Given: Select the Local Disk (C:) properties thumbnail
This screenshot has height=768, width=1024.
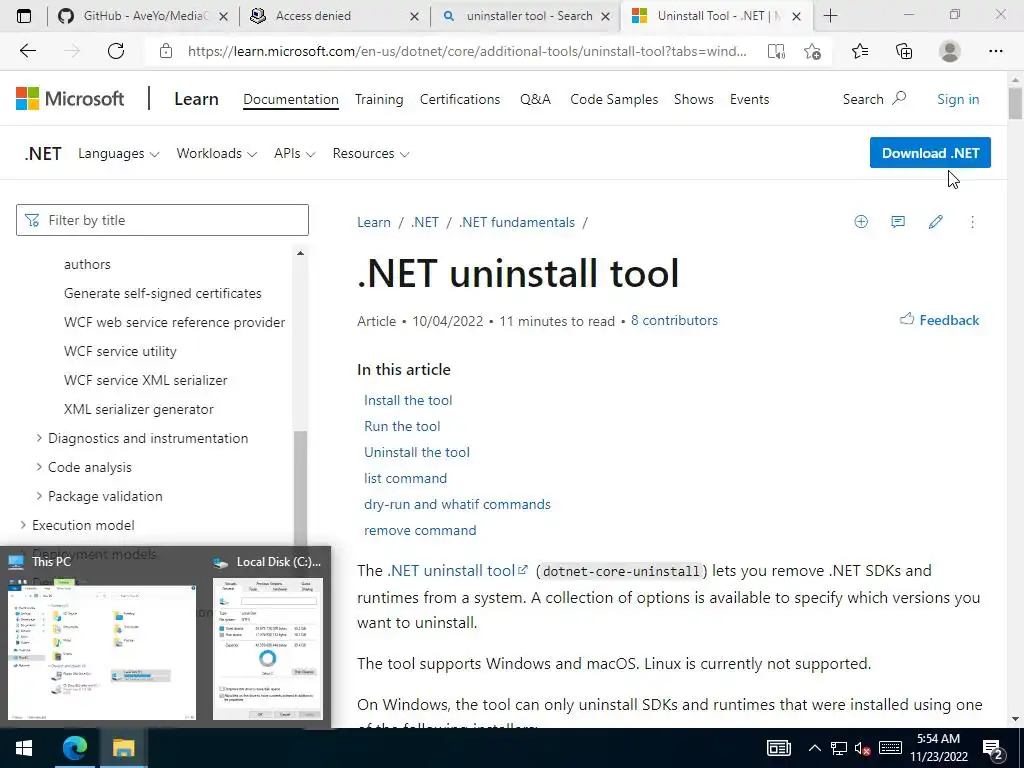Looking at the screenshot, I should point(268,637).
